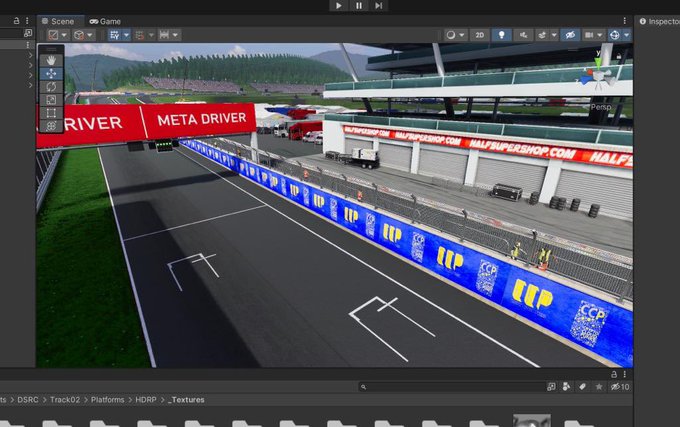Click the favorites star icon

coord(598,387)
